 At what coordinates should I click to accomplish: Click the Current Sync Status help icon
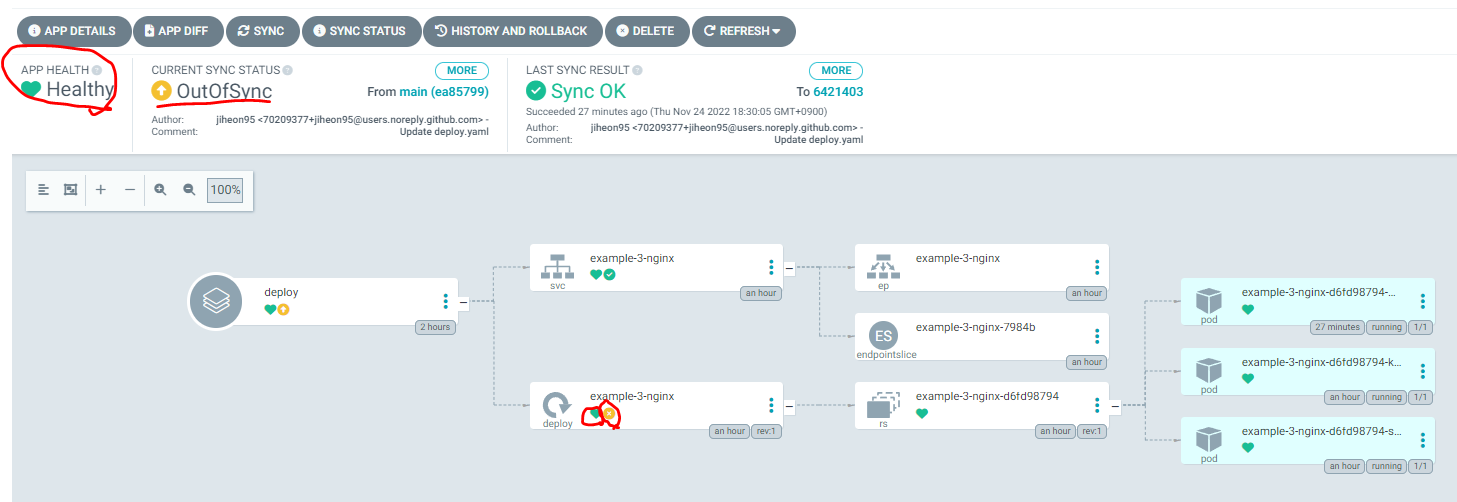(288, 70)
